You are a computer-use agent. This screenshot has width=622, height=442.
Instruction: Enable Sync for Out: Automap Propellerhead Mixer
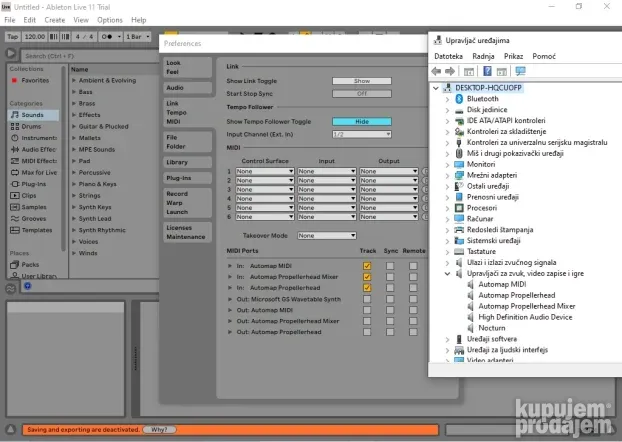(390, 321)
